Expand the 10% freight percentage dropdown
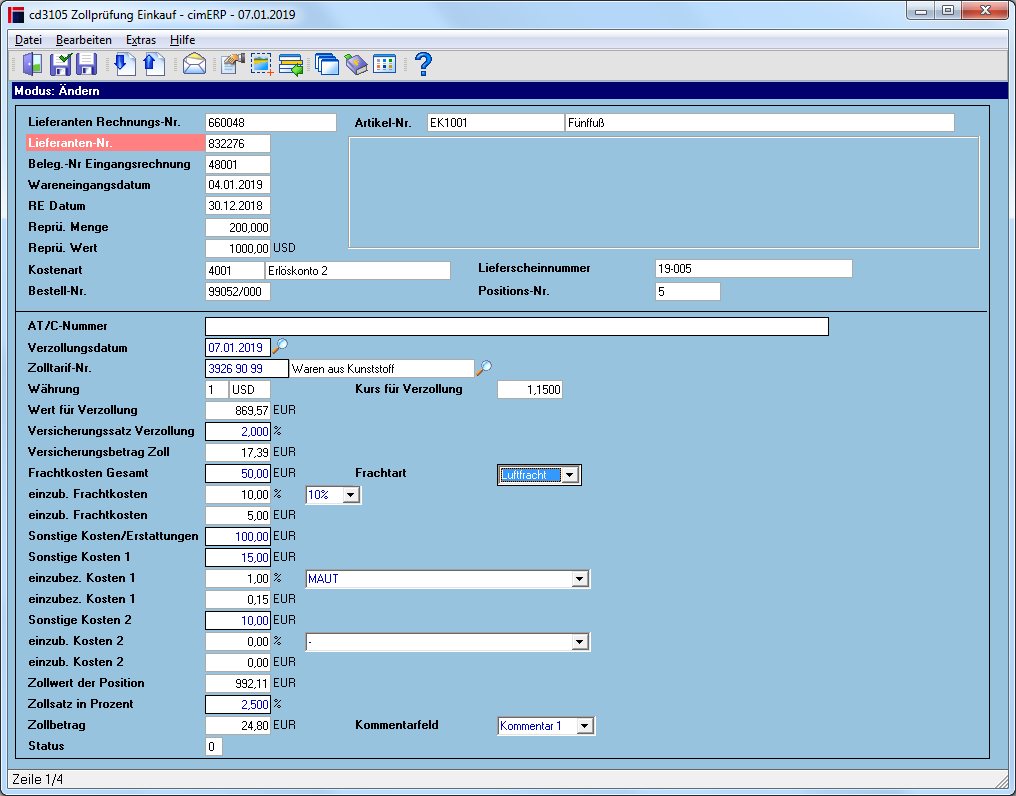The width and height of the screenshot is (1016, 796). point(351,495)
